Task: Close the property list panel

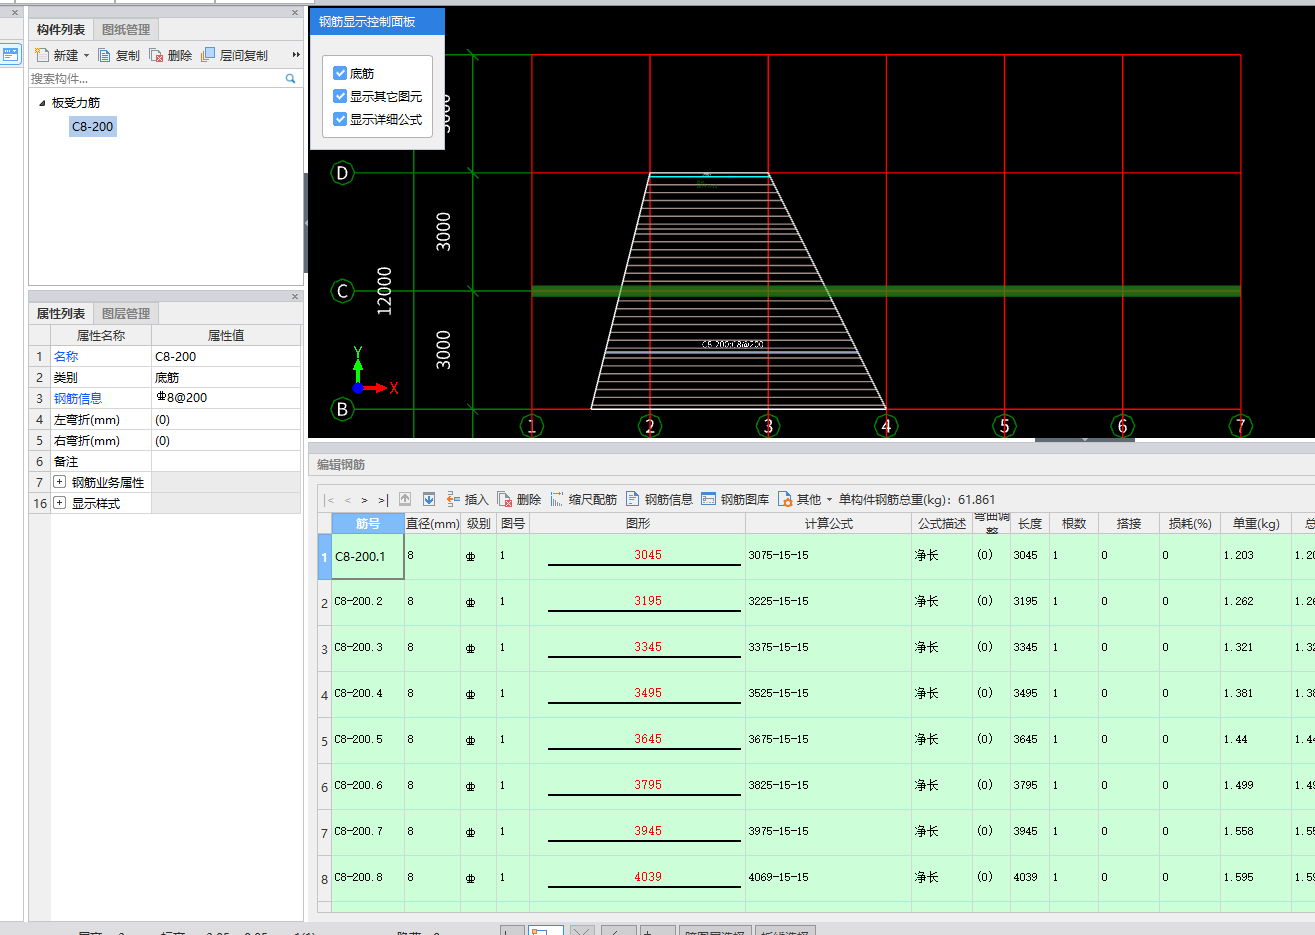Action: (295, 297)
